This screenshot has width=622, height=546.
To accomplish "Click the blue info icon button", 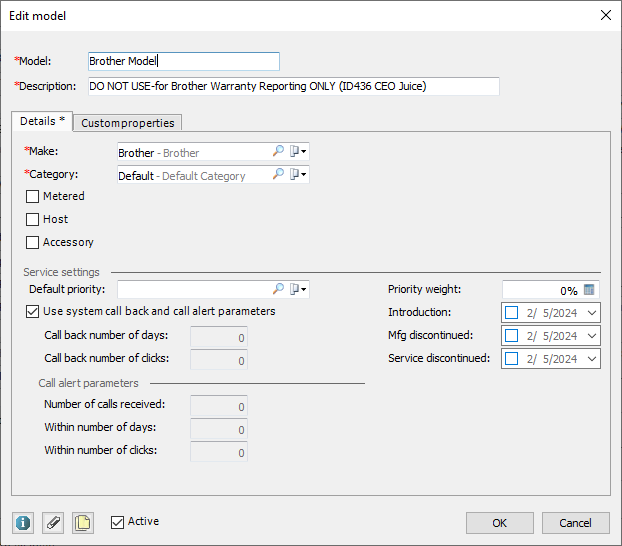I will point(23,523).
